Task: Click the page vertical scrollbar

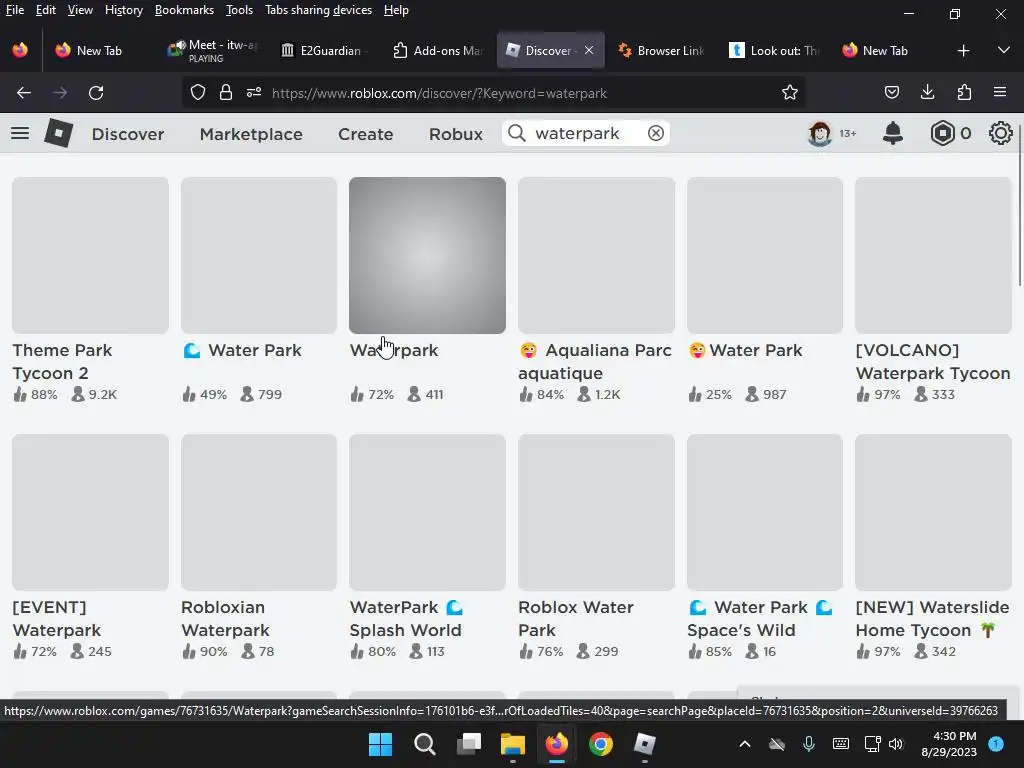Action: (1019, 203)
